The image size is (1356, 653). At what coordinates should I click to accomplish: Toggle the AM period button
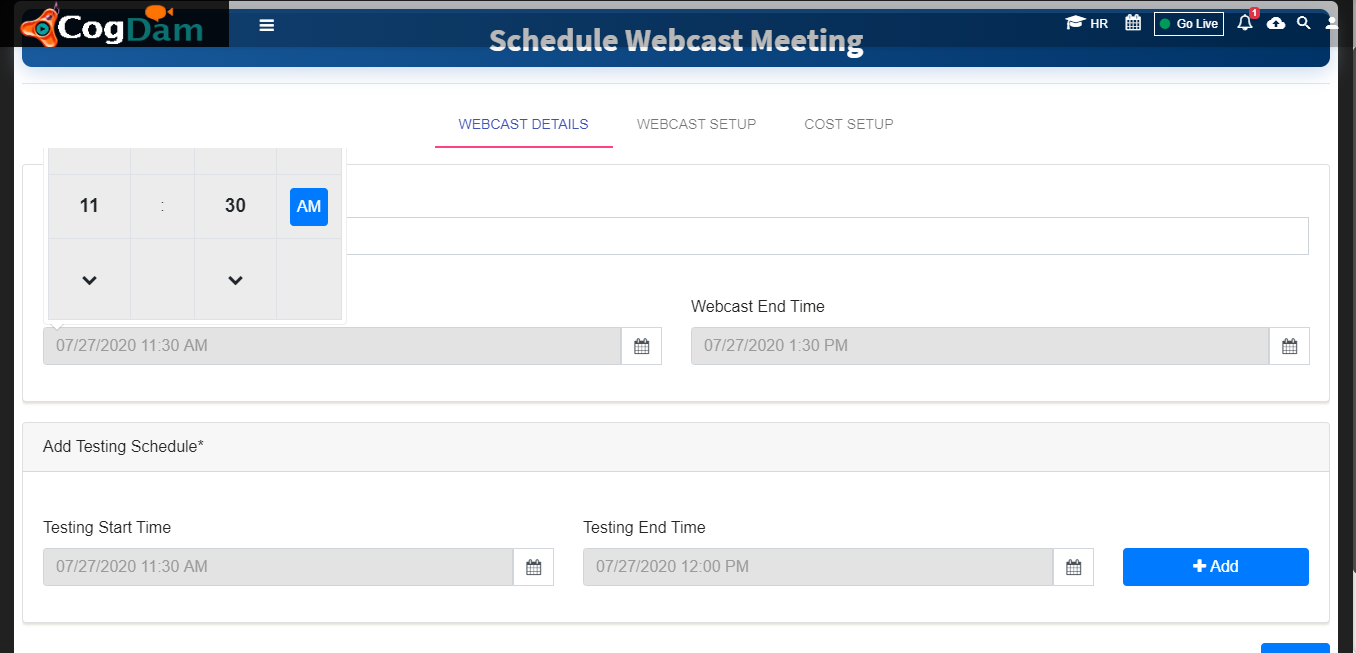[309, 206]
